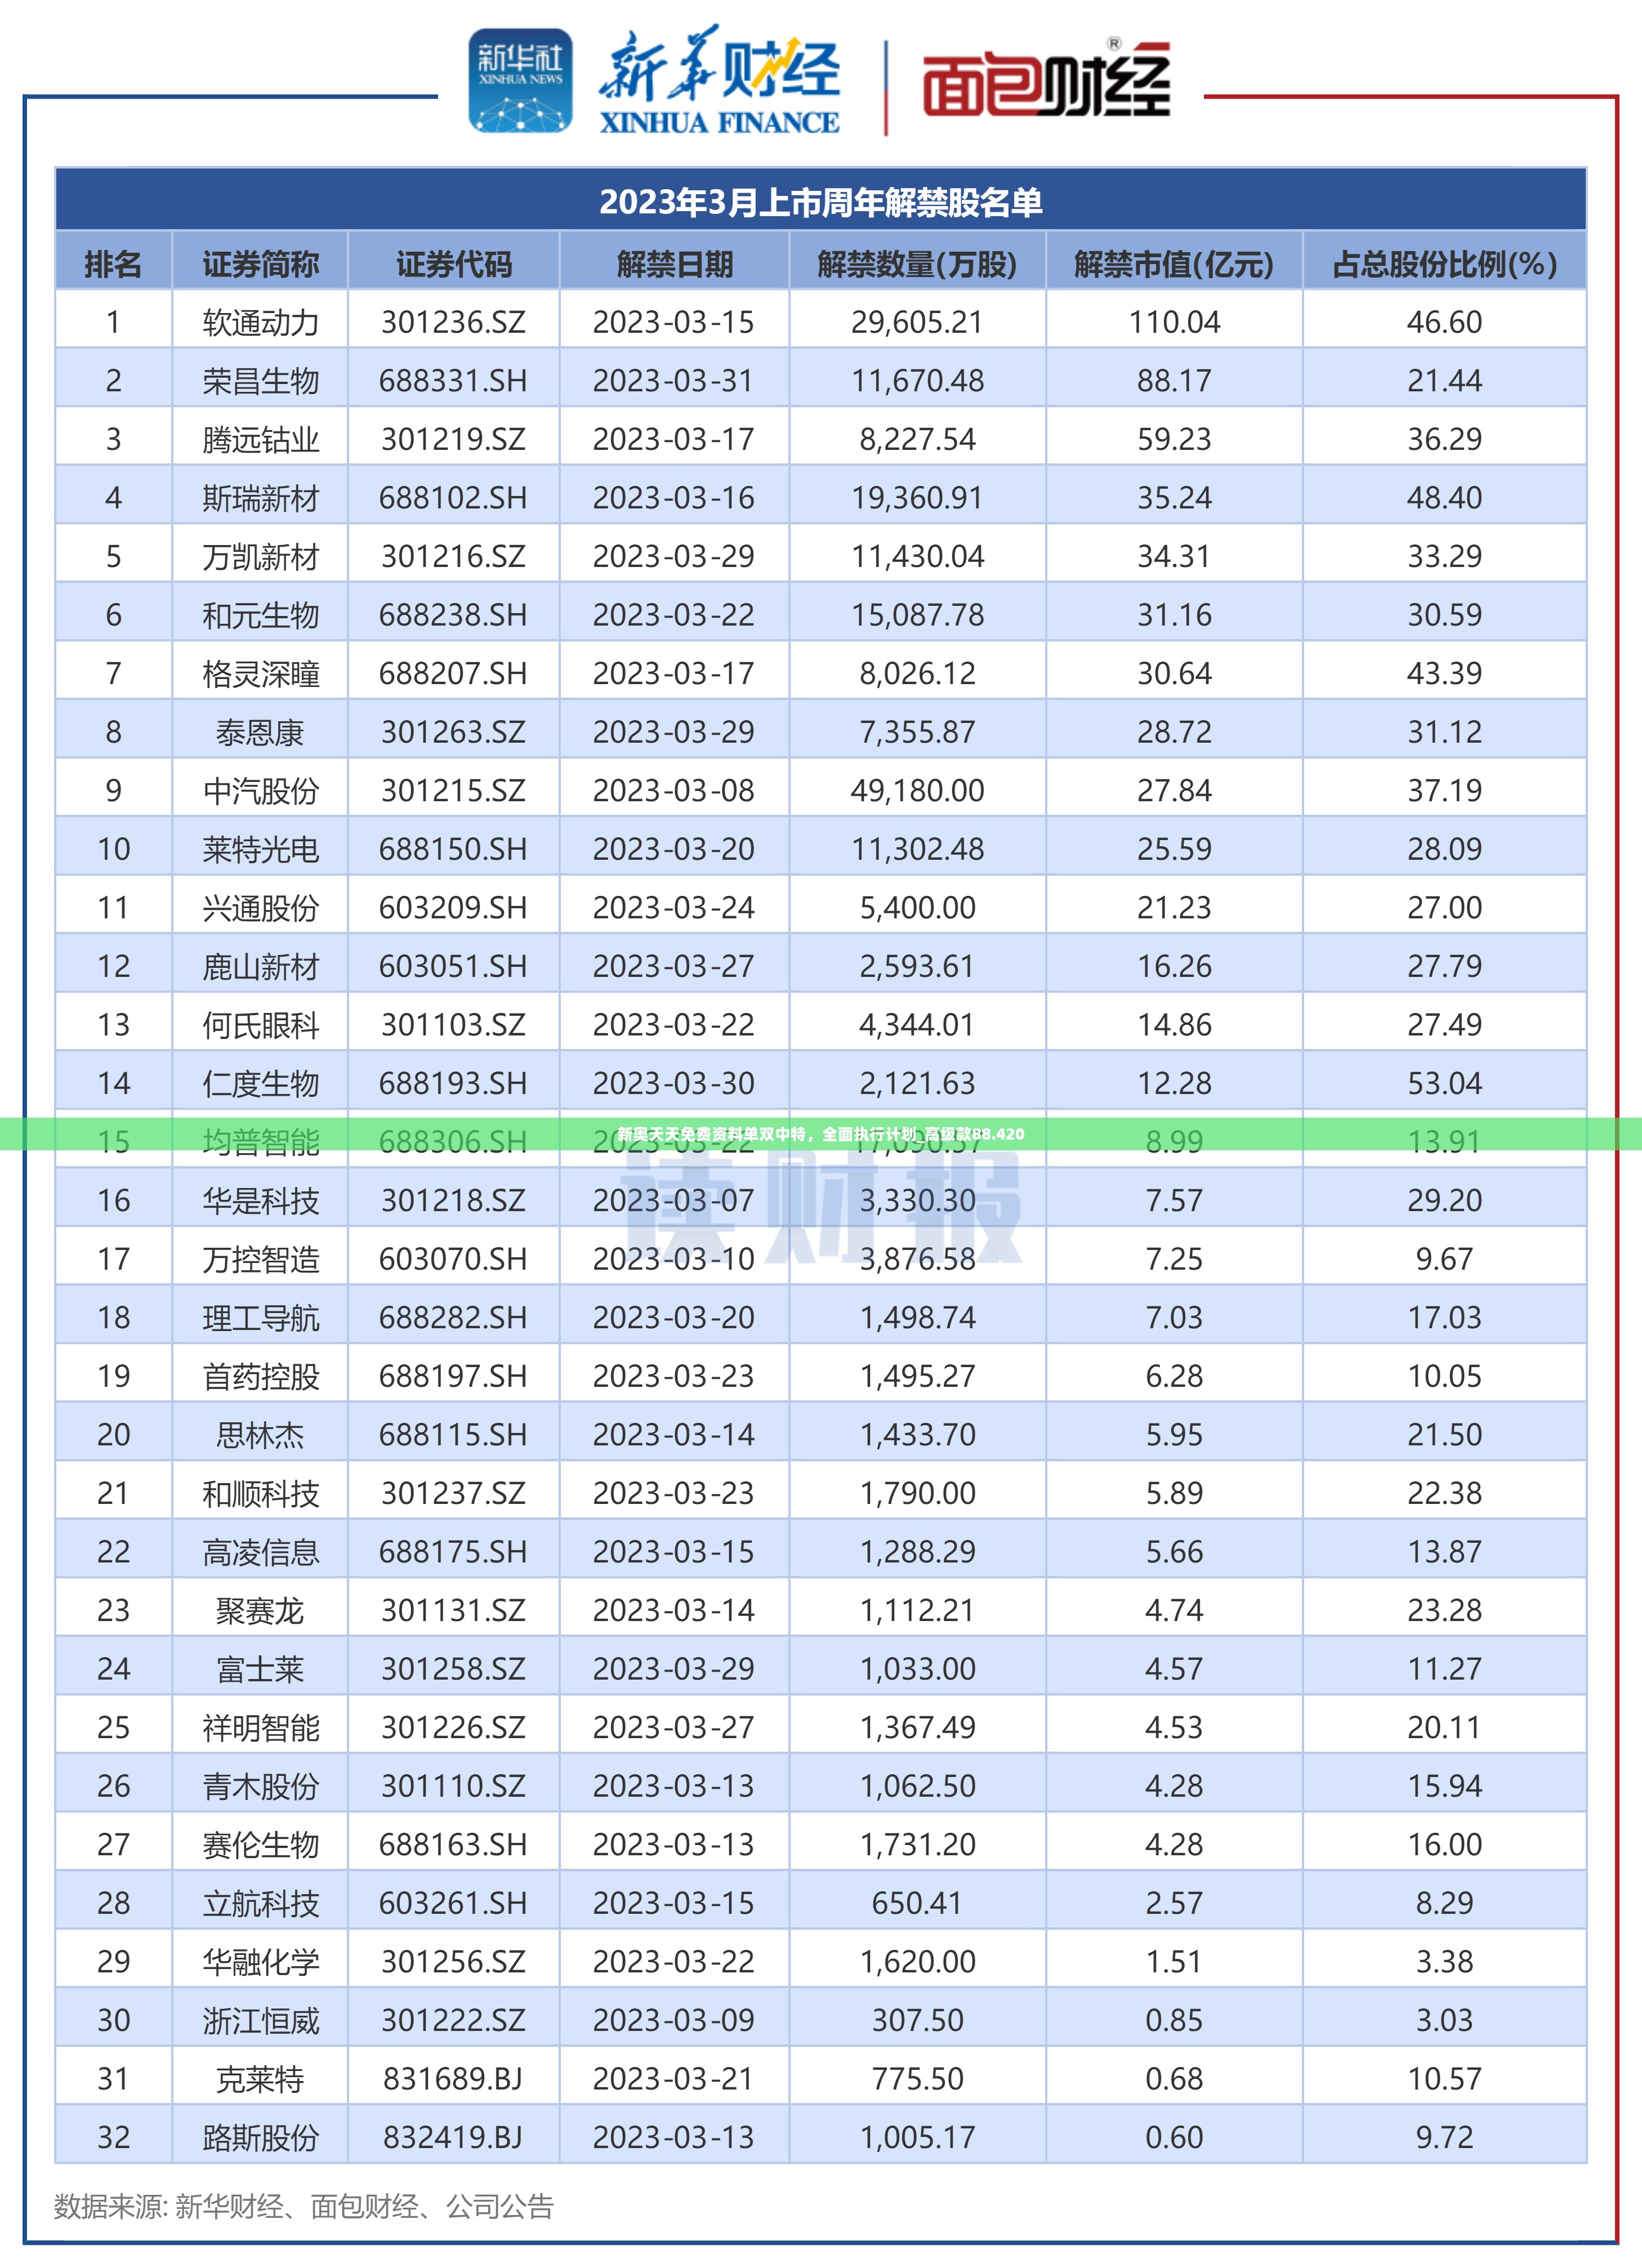
Task: Select the stock name 理工导航
Action: 260,1318
